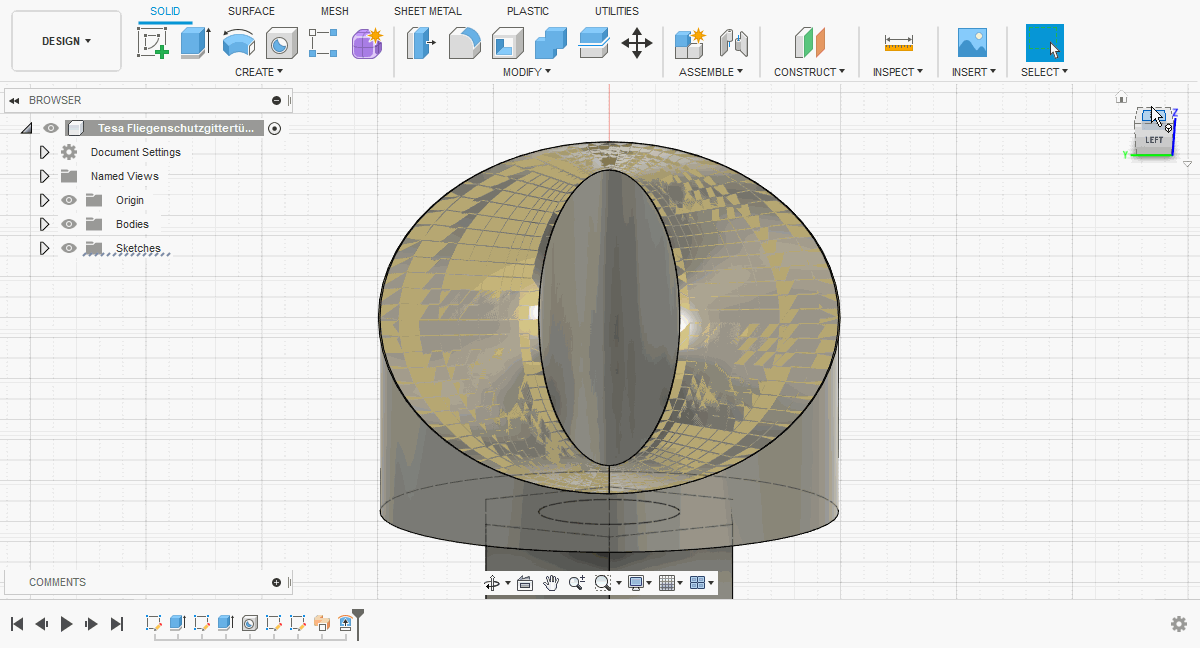1200x648 pixels.
Task: Toggle visibility eye of root component
Action: (x=51, y=128)
